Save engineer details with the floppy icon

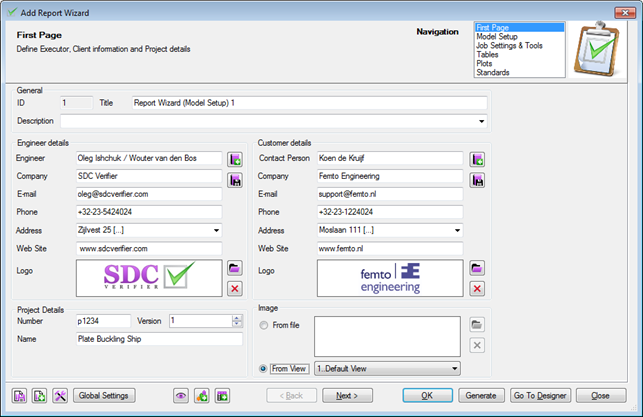tap(235, 180)
